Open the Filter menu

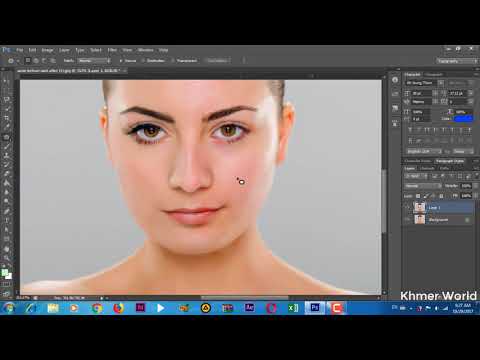(112, 50)
